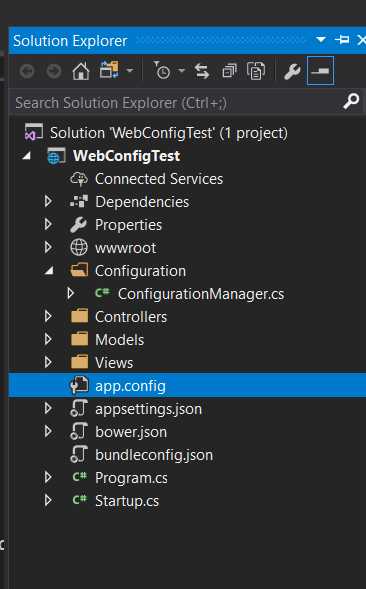Screen dimensions: 366x589
Task: Select appsettings.json in the tree
Action: tap(148, 409)
